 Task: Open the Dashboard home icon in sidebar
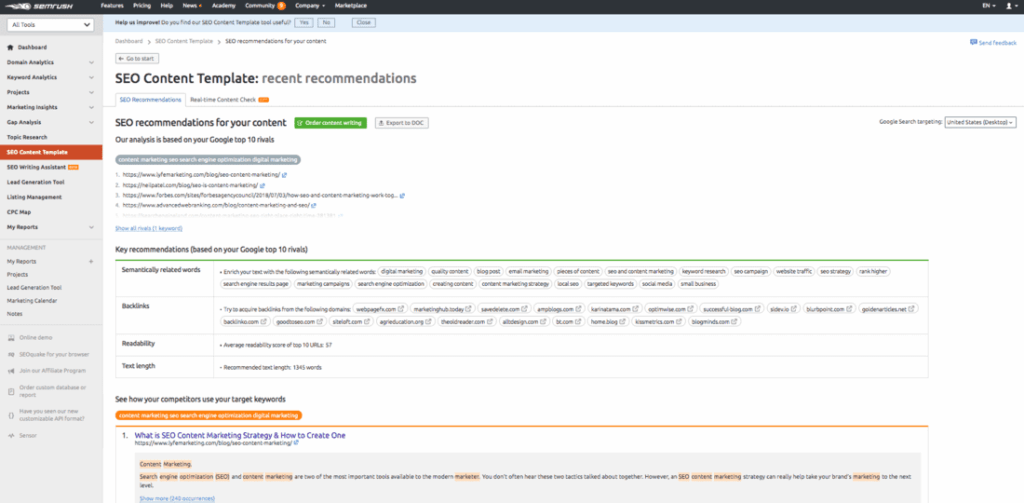[x=10, y=48]
